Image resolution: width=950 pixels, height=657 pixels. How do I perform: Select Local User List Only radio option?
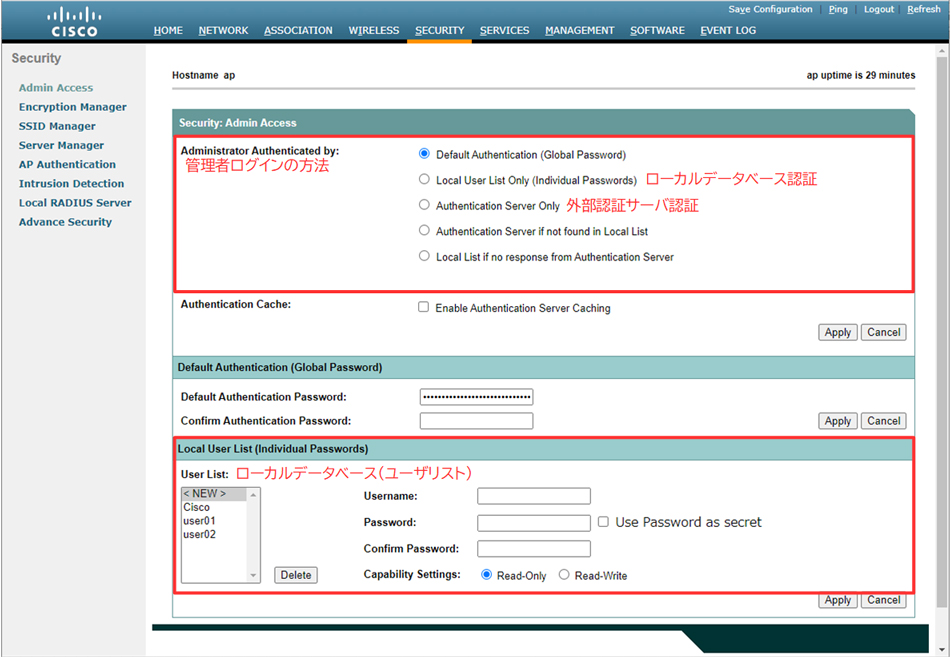pos(425,180)
